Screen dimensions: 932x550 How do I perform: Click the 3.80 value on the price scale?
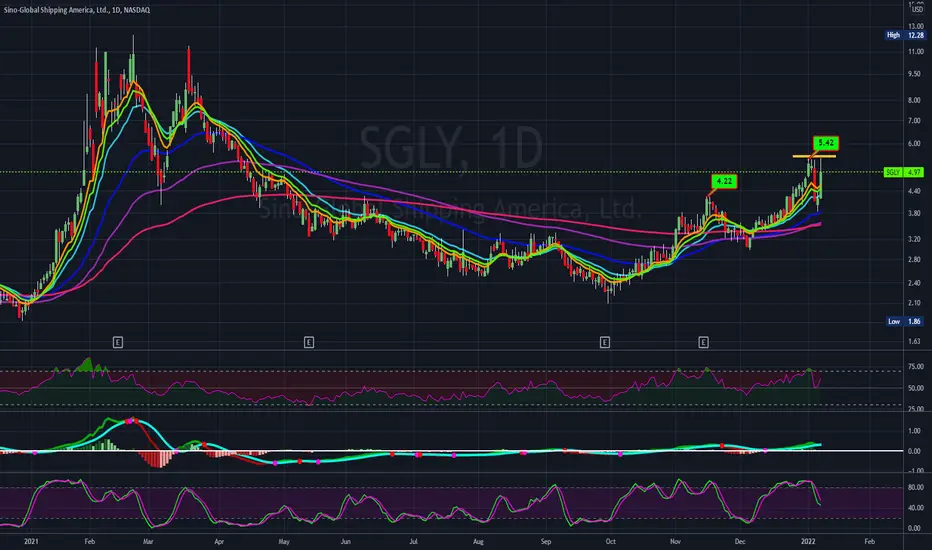tap(914, 213)
